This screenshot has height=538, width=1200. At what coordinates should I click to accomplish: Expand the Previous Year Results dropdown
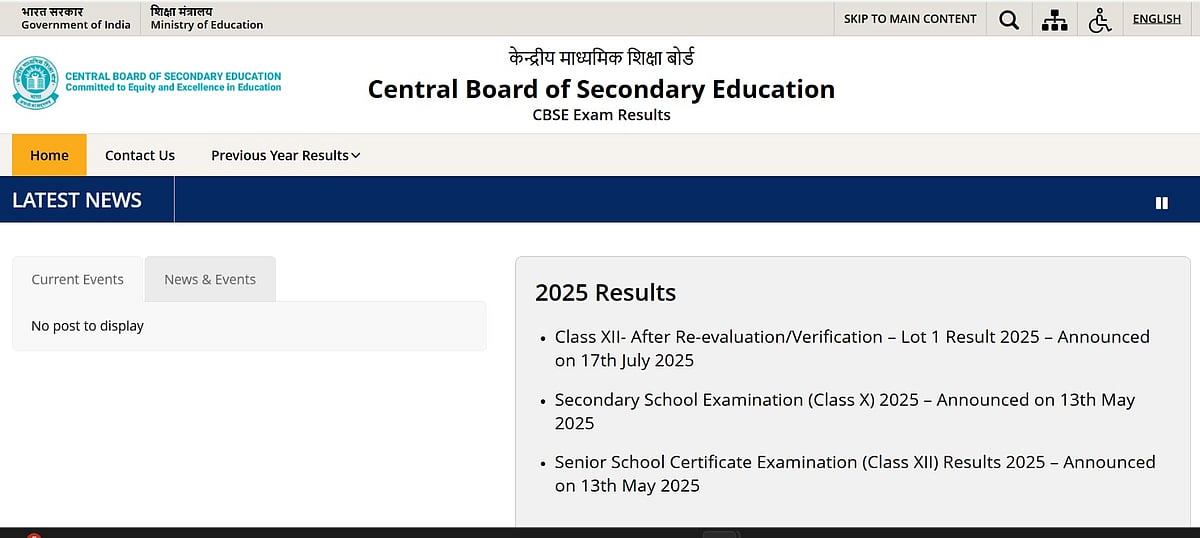(285, 155)
